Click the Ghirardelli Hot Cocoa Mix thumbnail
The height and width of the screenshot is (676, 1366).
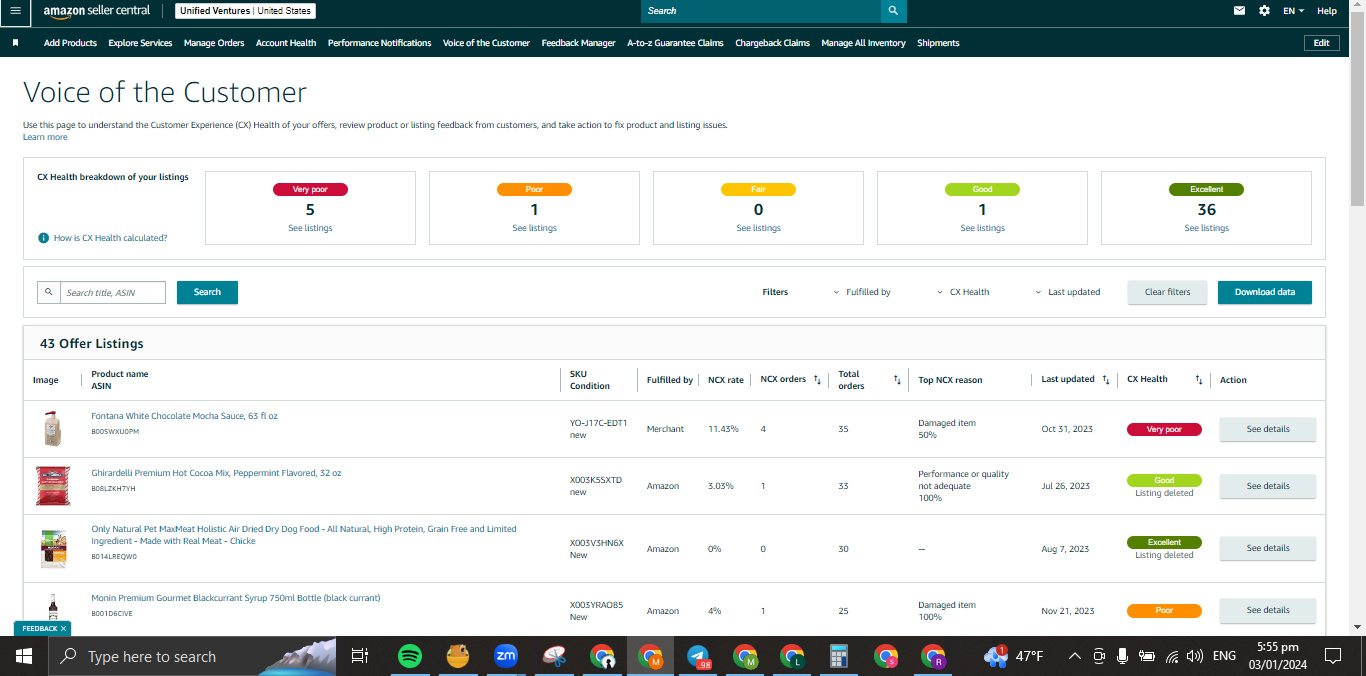tap(53, 486)
